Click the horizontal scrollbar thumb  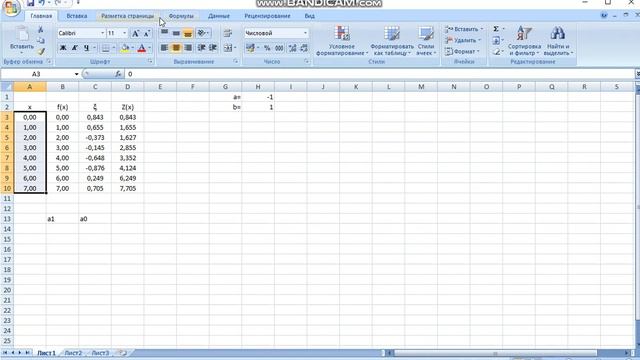pyautogui.click(x=495, y=353)
